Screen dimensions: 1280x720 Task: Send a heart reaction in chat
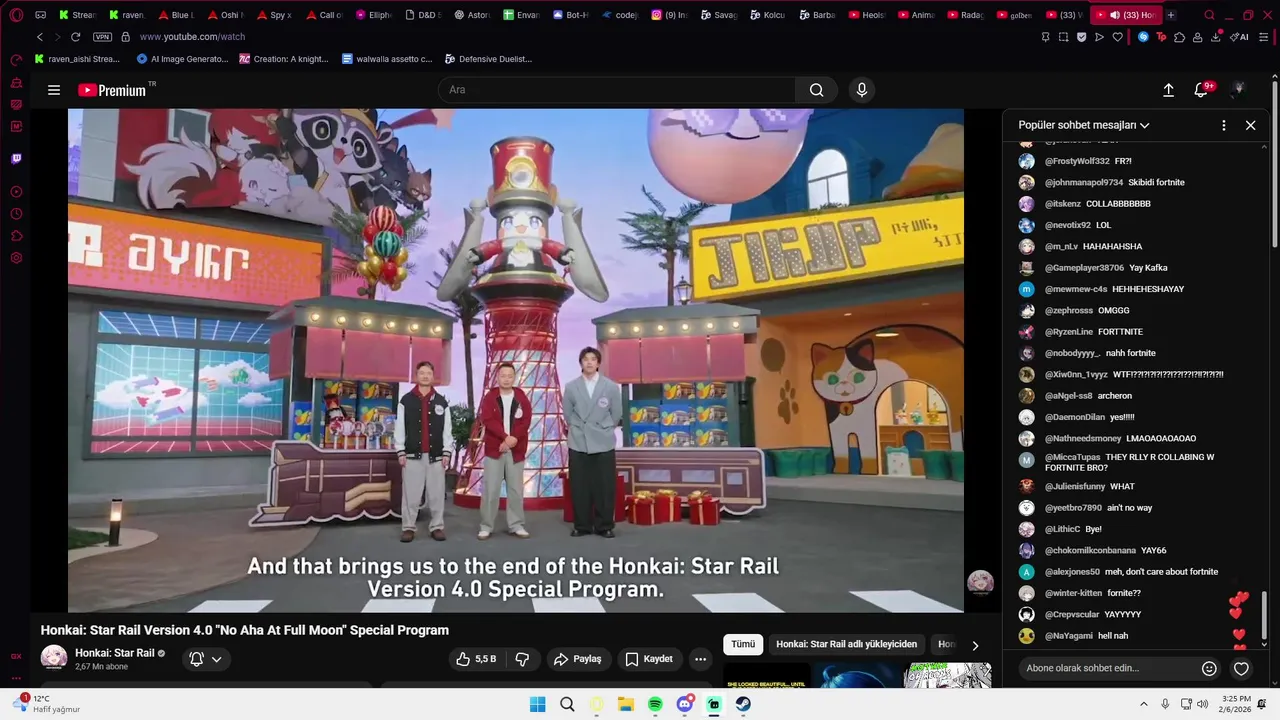coord(1241,668)
